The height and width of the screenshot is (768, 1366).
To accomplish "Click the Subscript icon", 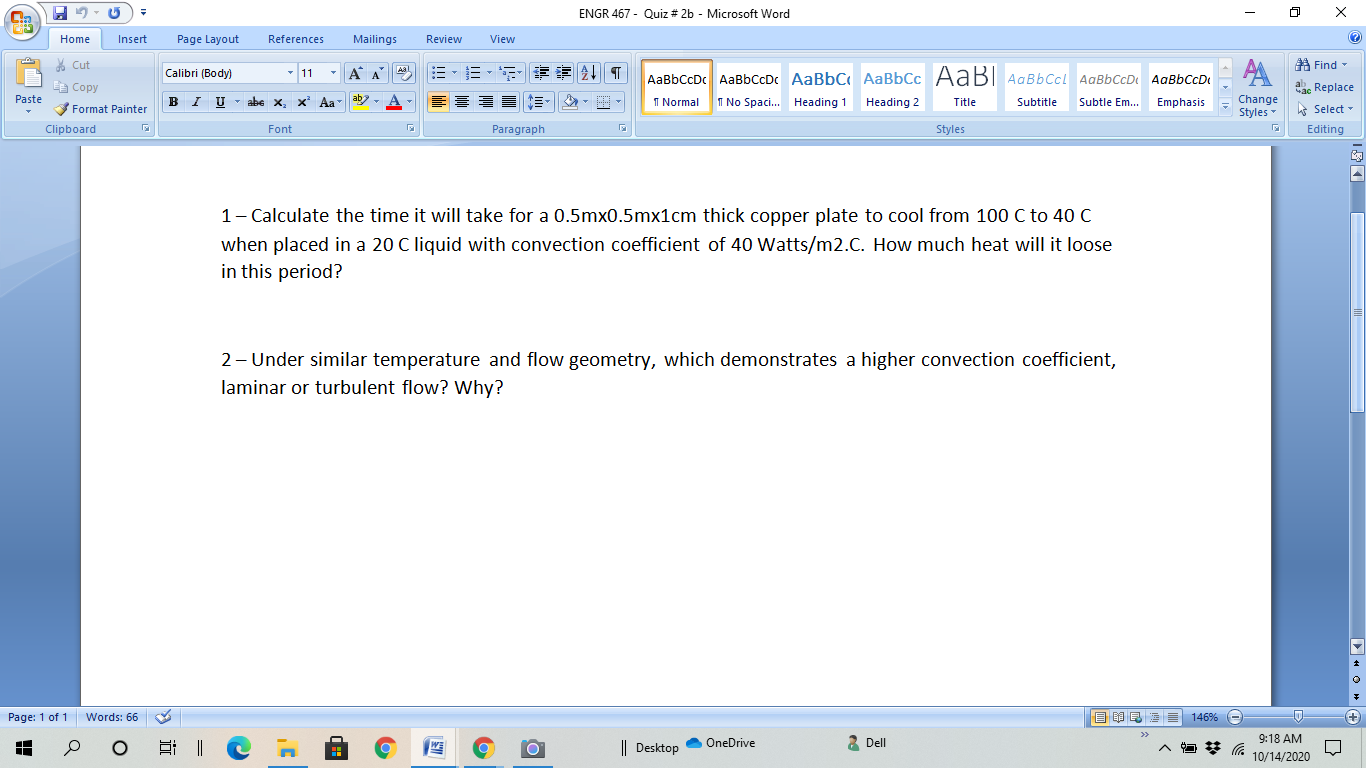I will pyautogui.click(x=281, y=101).
